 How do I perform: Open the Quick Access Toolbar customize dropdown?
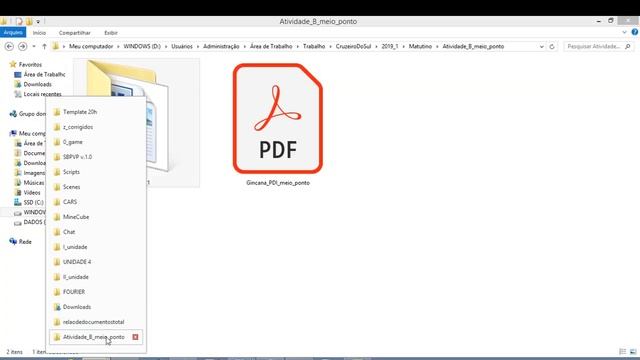click(x=38, y=21)
